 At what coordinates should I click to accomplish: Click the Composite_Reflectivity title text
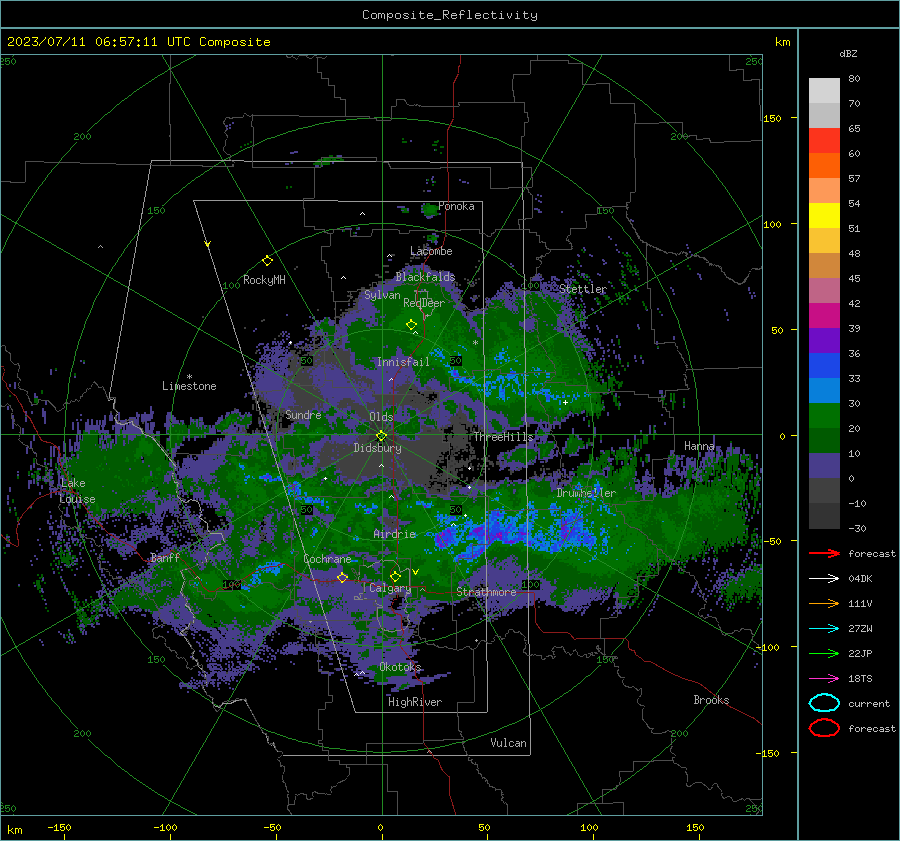[450, 15]
